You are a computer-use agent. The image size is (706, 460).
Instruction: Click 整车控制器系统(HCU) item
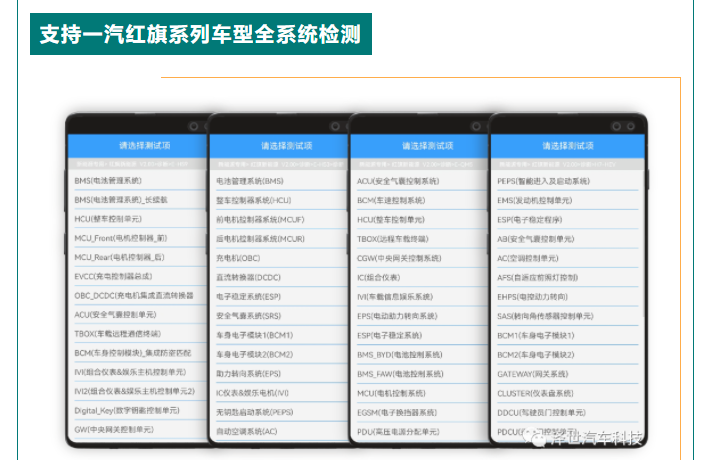point(279,200)
